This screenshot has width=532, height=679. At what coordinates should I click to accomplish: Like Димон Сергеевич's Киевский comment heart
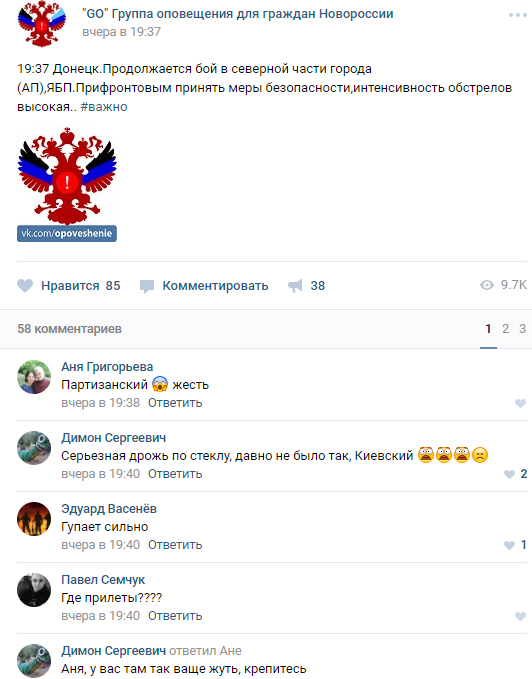click(x=509, y=474)
